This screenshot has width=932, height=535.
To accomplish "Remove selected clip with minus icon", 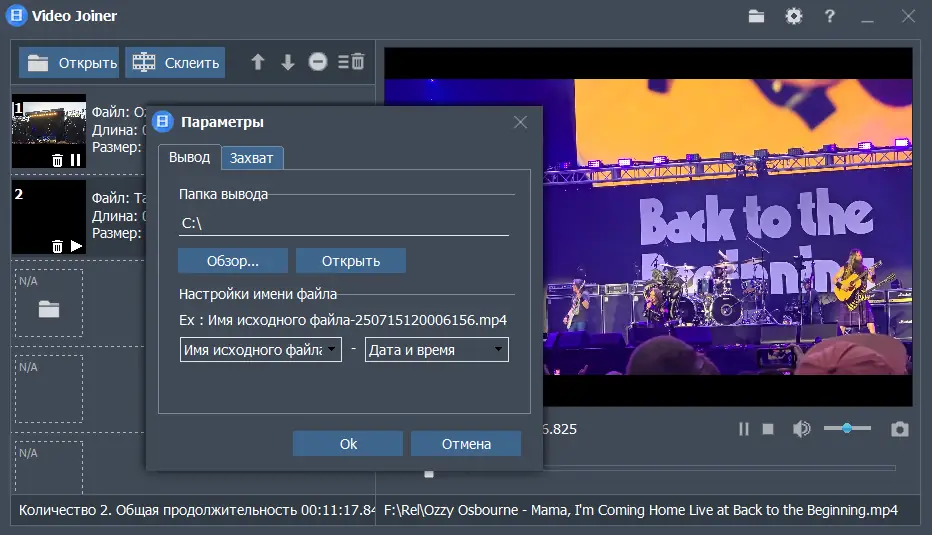I will (317, 61).
